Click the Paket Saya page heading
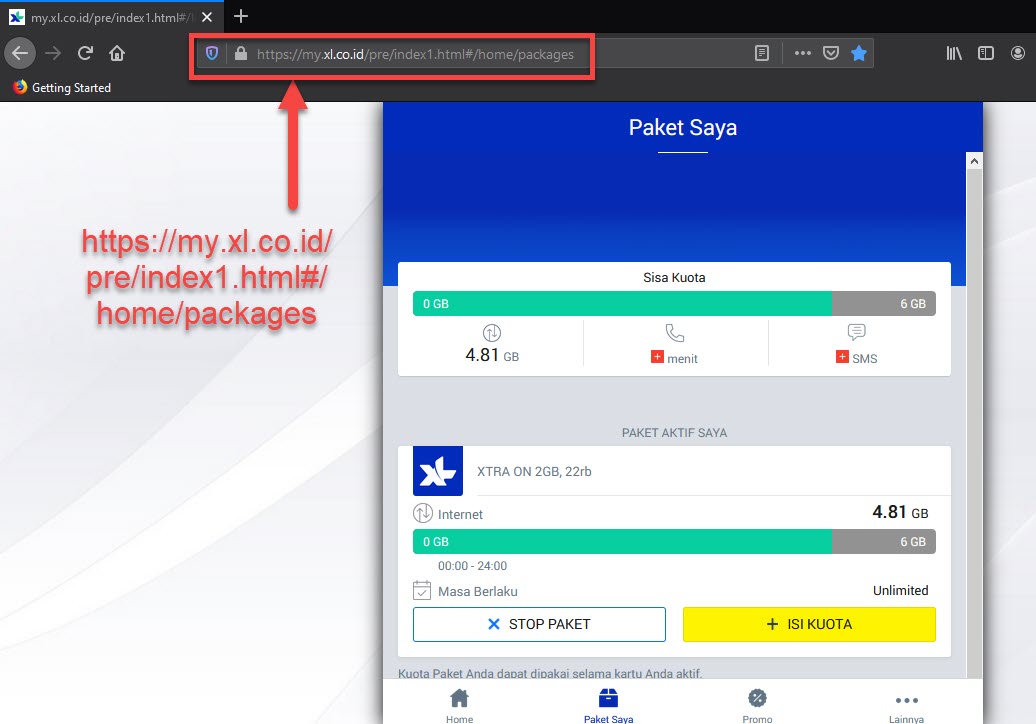This screenshot has height=724, width=1036. point(683,127)
